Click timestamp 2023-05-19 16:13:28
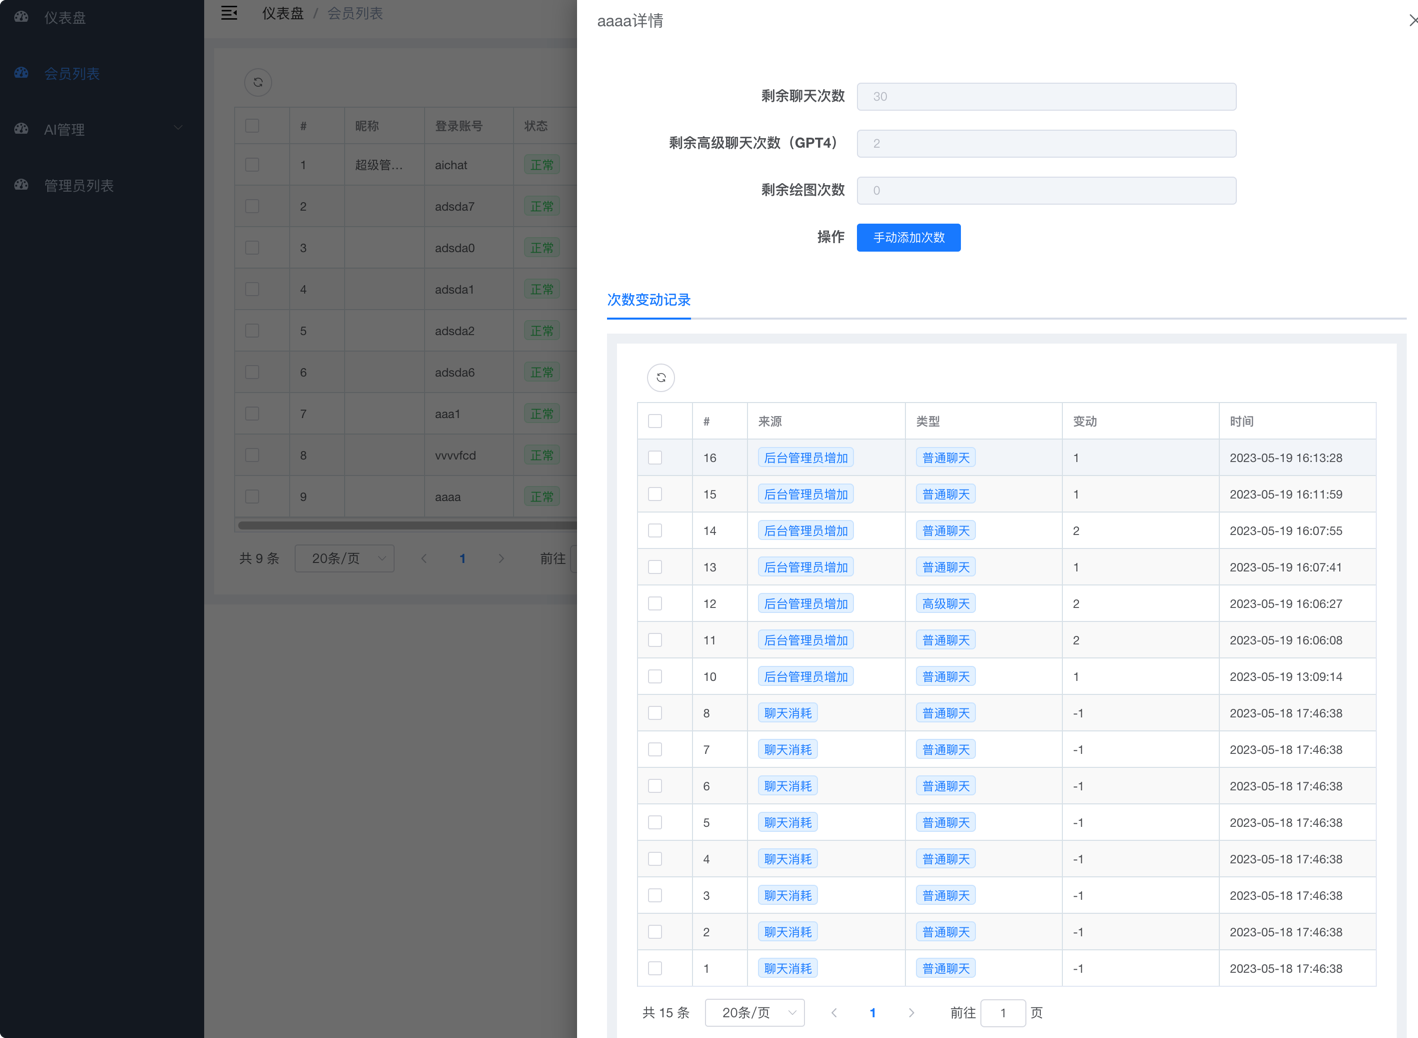Image resolution: width=1418 pixels, height=1038 pixels. coord(1286,458)
